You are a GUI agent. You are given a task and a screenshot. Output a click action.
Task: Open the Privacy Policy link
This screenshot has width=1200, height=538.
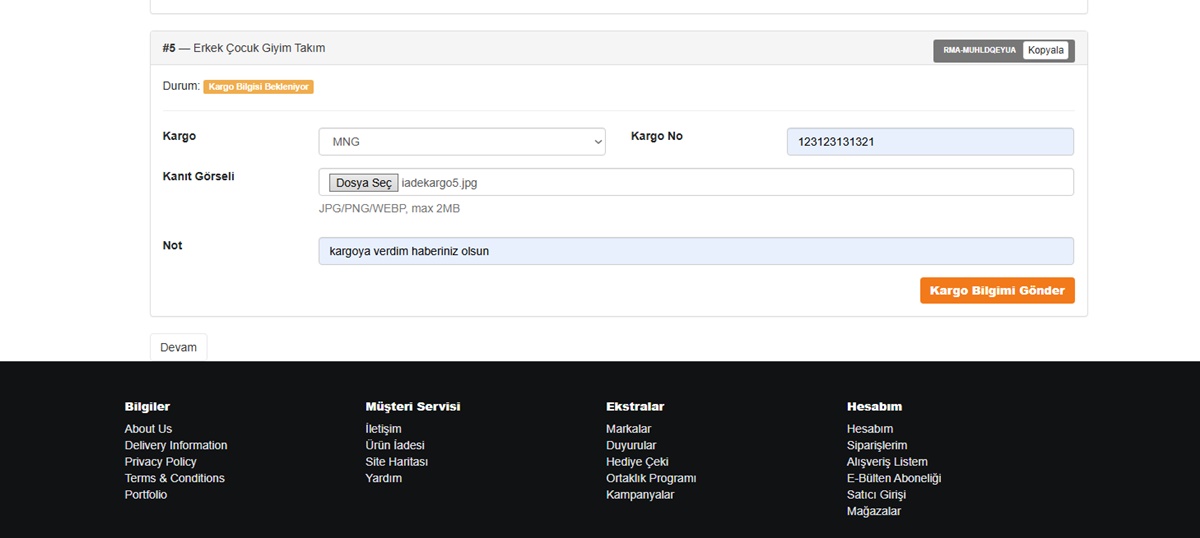(x=160, y=462)
